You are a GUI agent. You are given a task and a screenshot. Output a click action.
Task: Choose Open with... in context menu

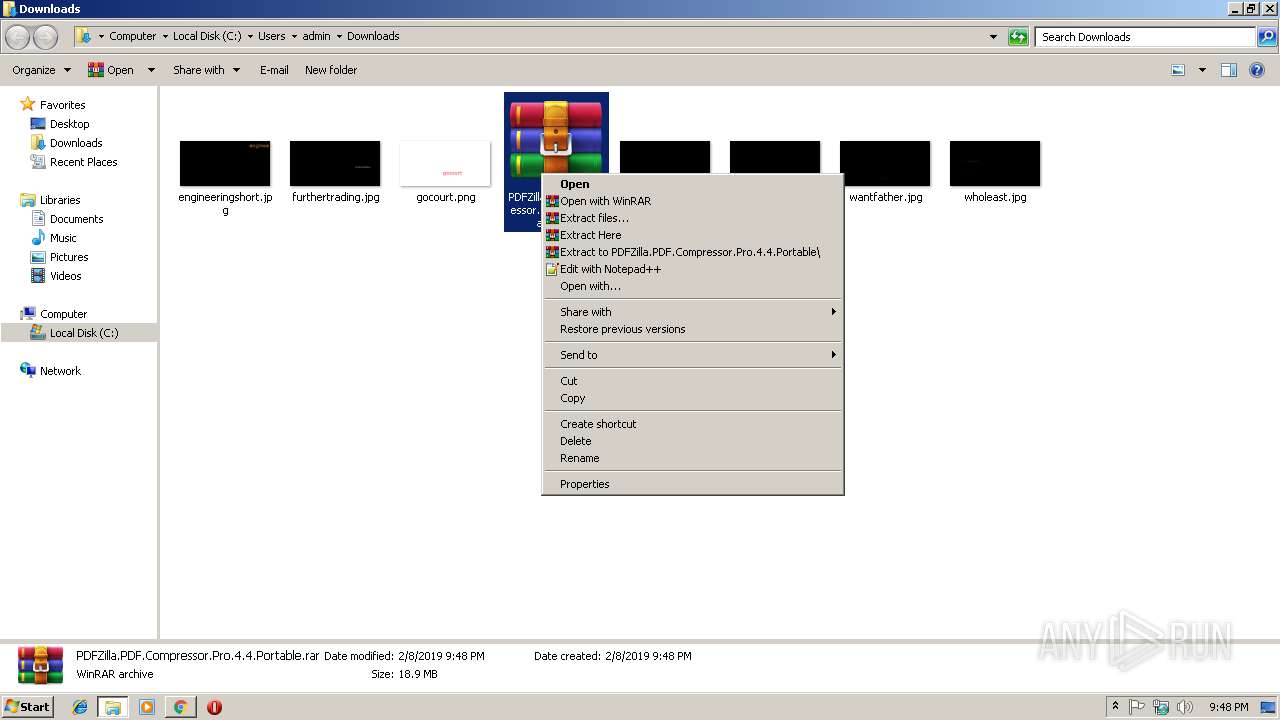(693, 286)
